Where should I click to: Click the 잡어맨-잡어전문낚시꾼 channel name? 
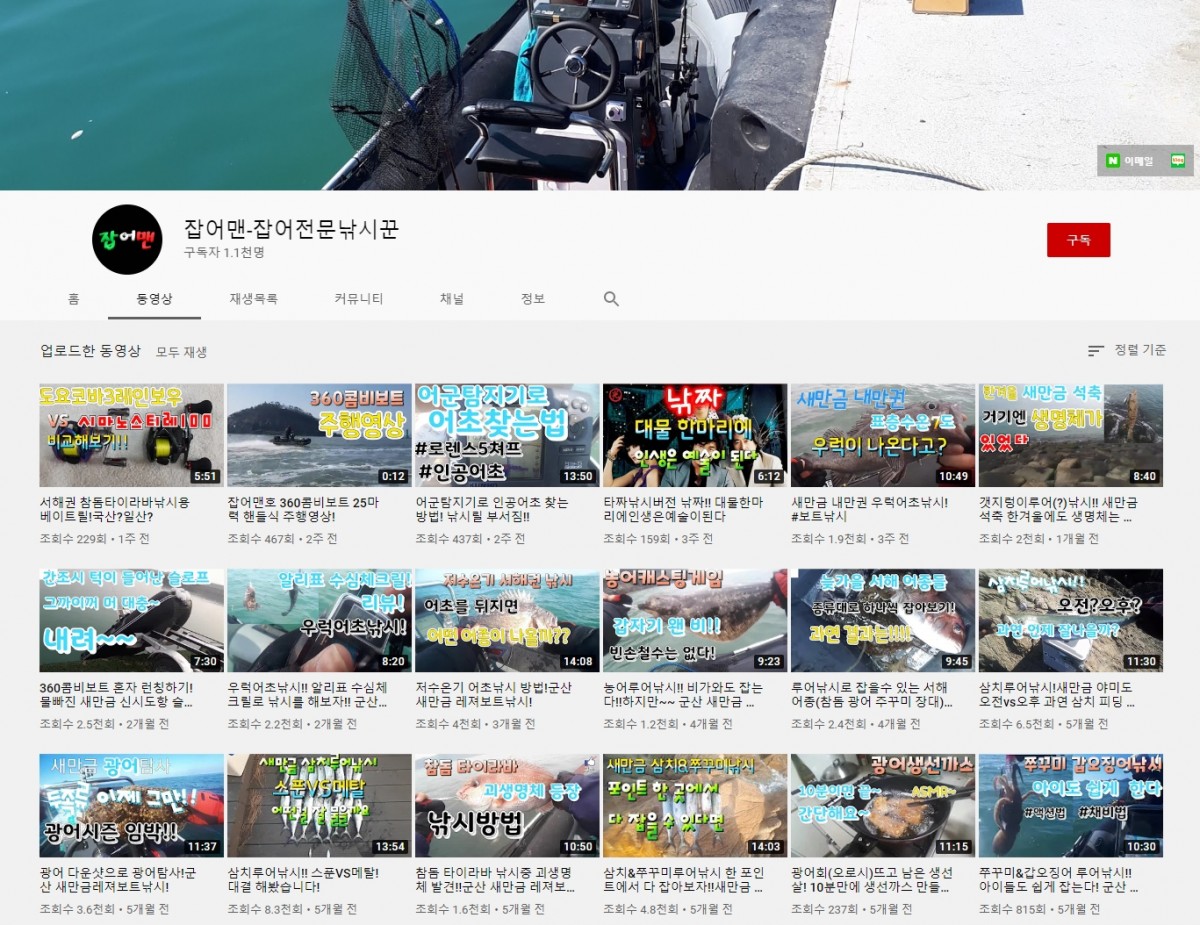pos(291,229)
